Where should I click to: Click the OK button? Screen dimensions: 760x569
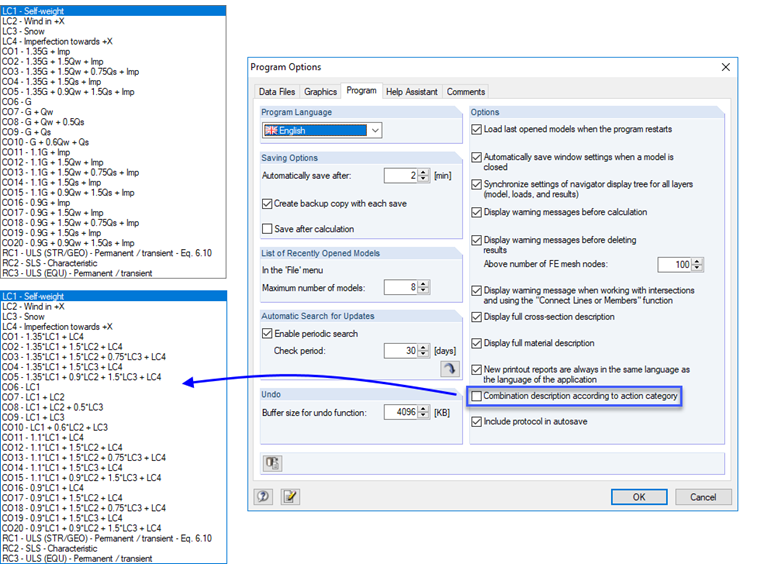coord(639,497)
